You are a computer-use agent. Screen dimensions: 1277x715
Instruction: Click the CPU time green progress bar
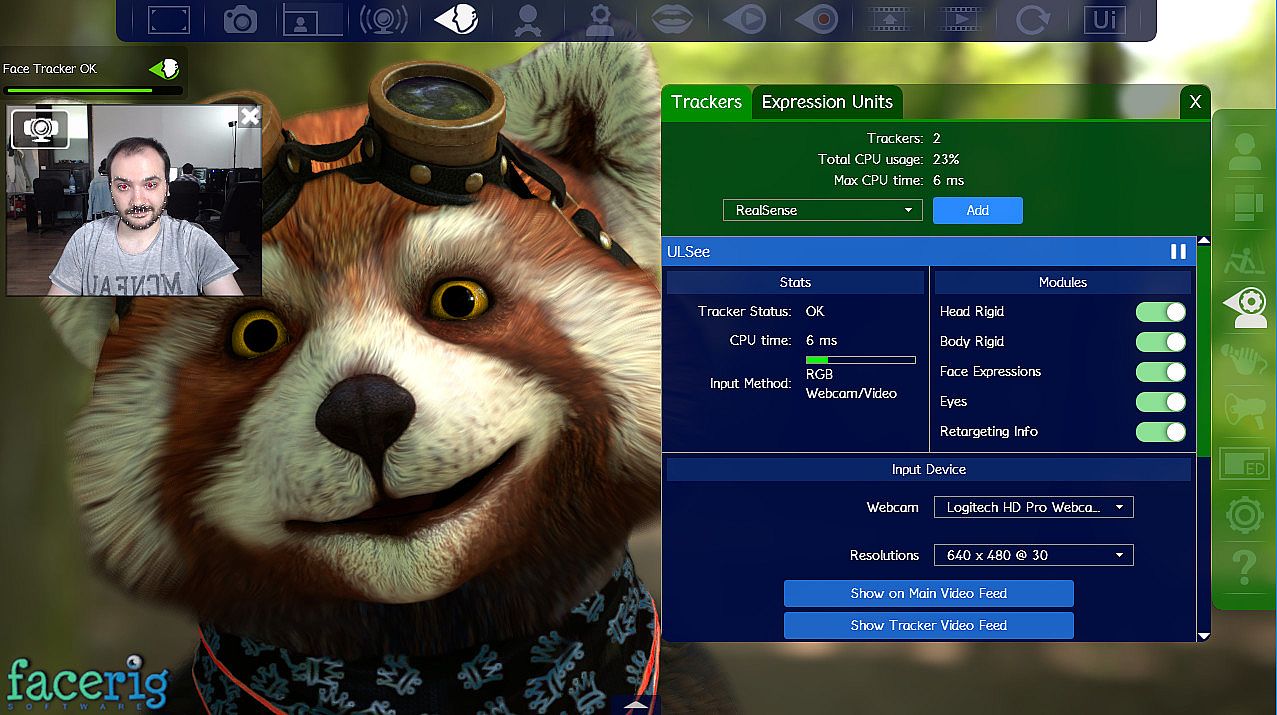(x=861, y=360)
